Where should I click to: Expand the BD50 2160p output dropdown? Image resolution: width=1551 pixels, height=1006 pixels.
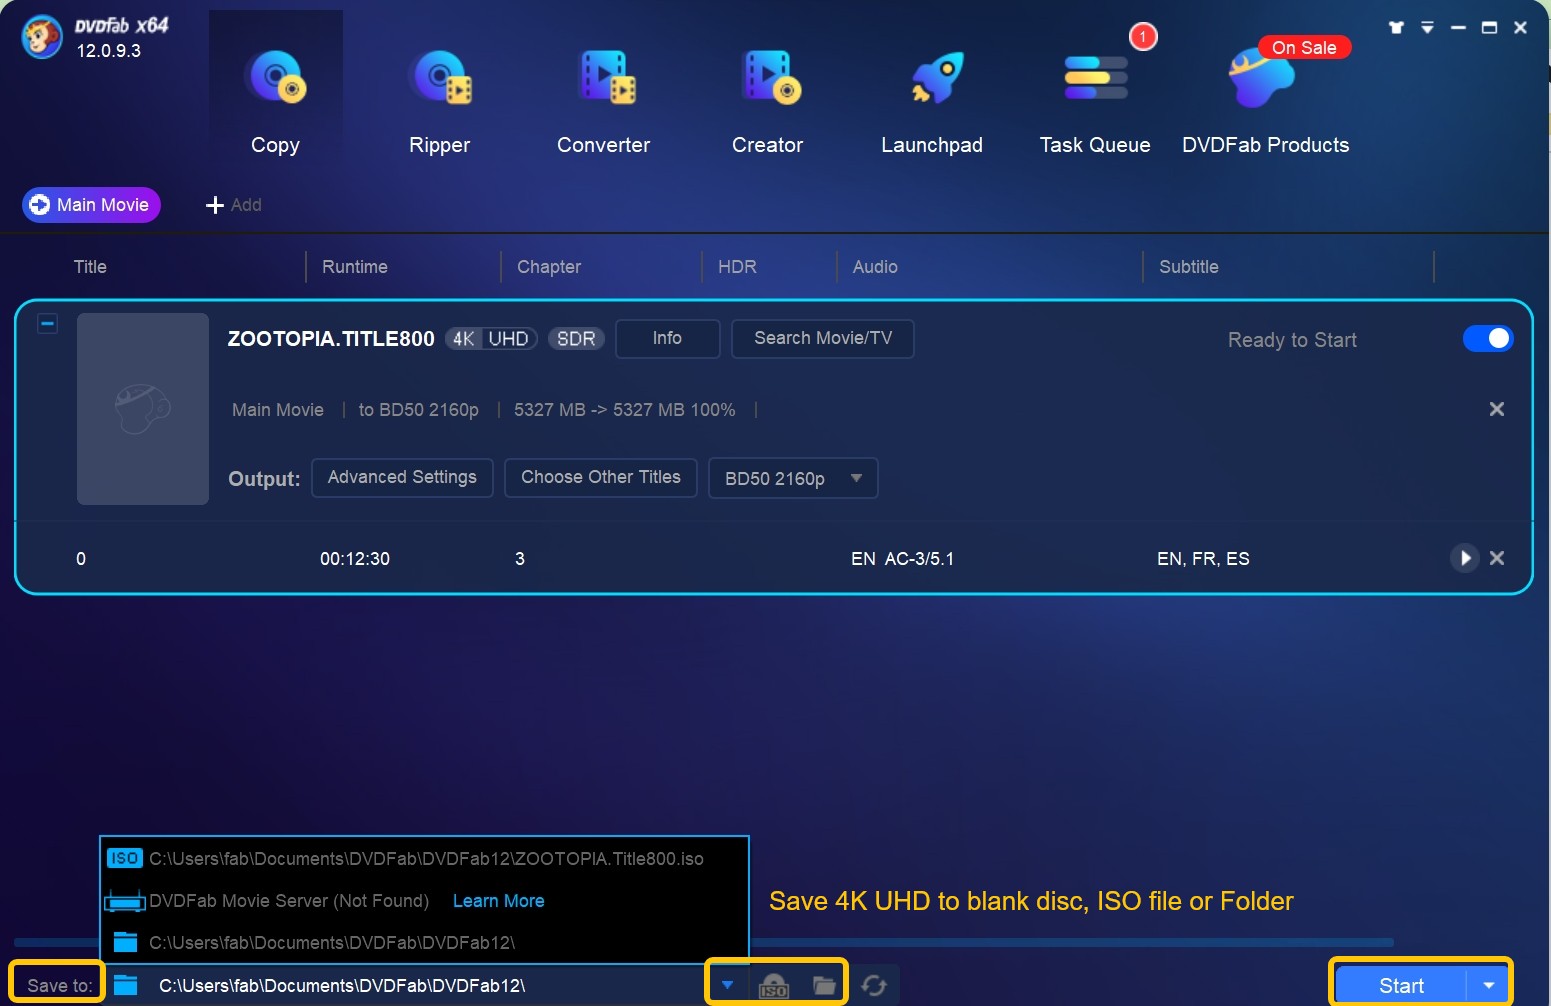(793, 478)
